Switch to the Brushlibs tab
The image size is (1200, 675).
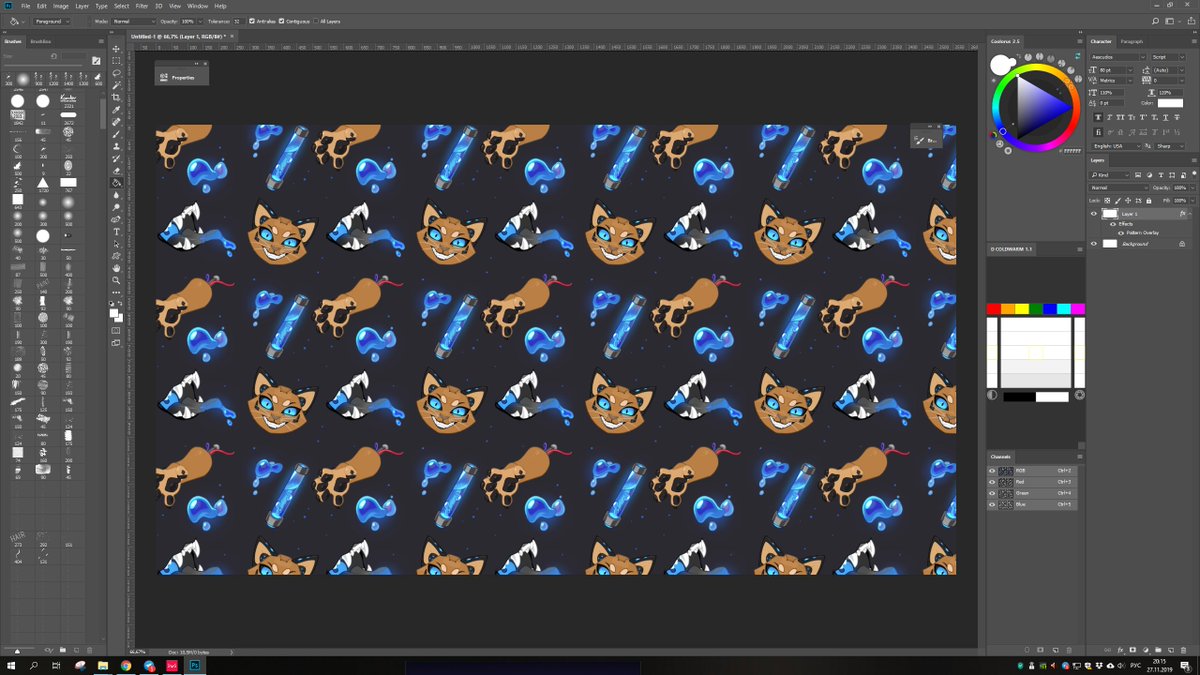click(x=41, y=41)
